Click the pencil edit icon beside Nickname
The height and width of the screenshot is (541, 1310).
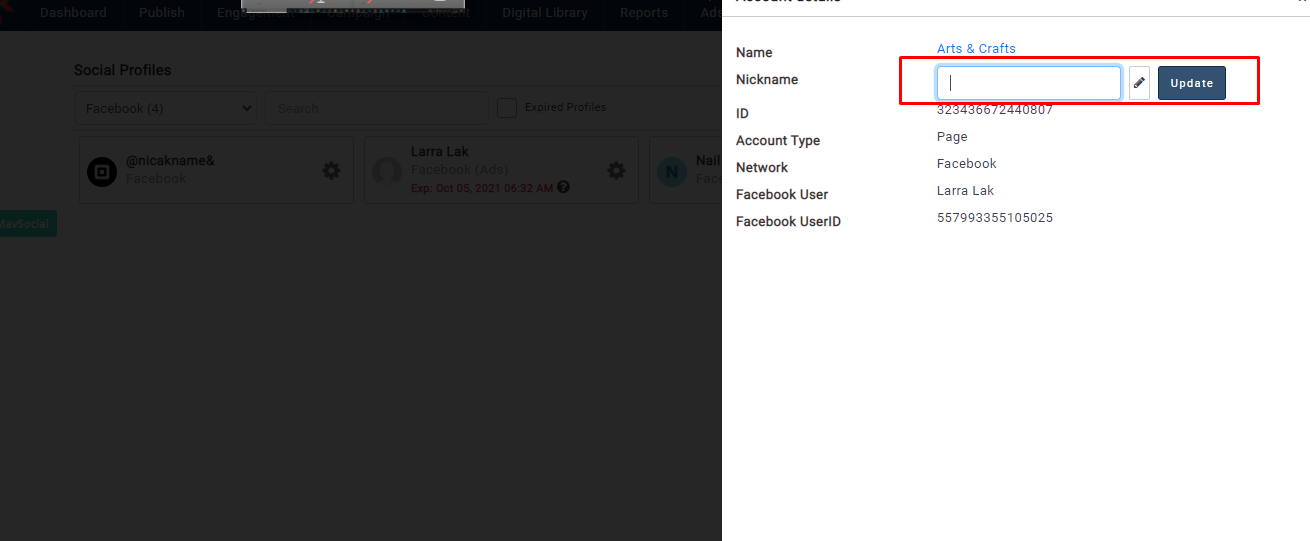(1139, 83)
